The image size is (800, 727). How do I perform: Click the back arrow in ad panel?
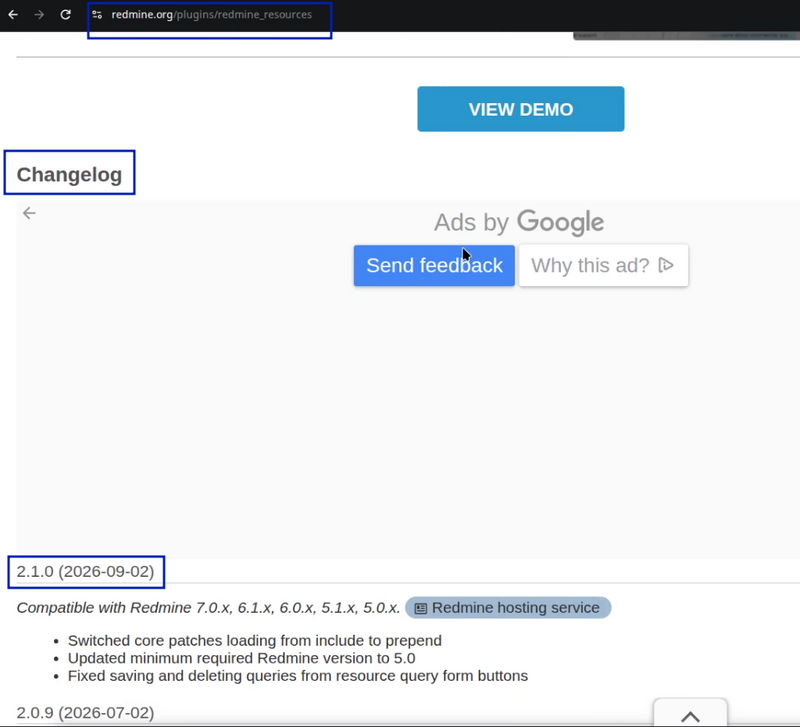[30, 213]
